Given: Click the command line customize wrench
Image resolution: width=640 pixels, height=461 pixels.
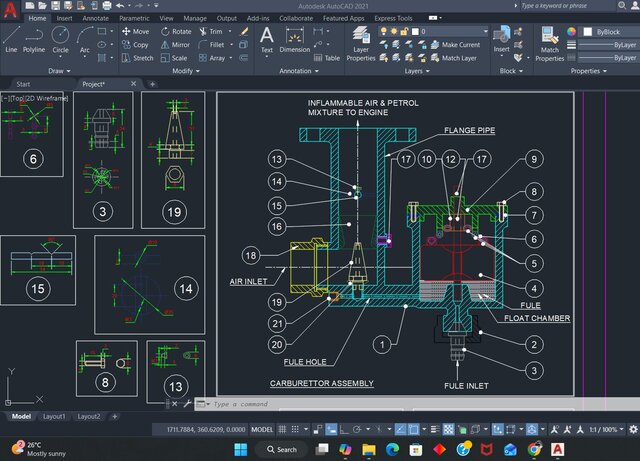Looking at the screenshot, I should [x=187, y=404].
